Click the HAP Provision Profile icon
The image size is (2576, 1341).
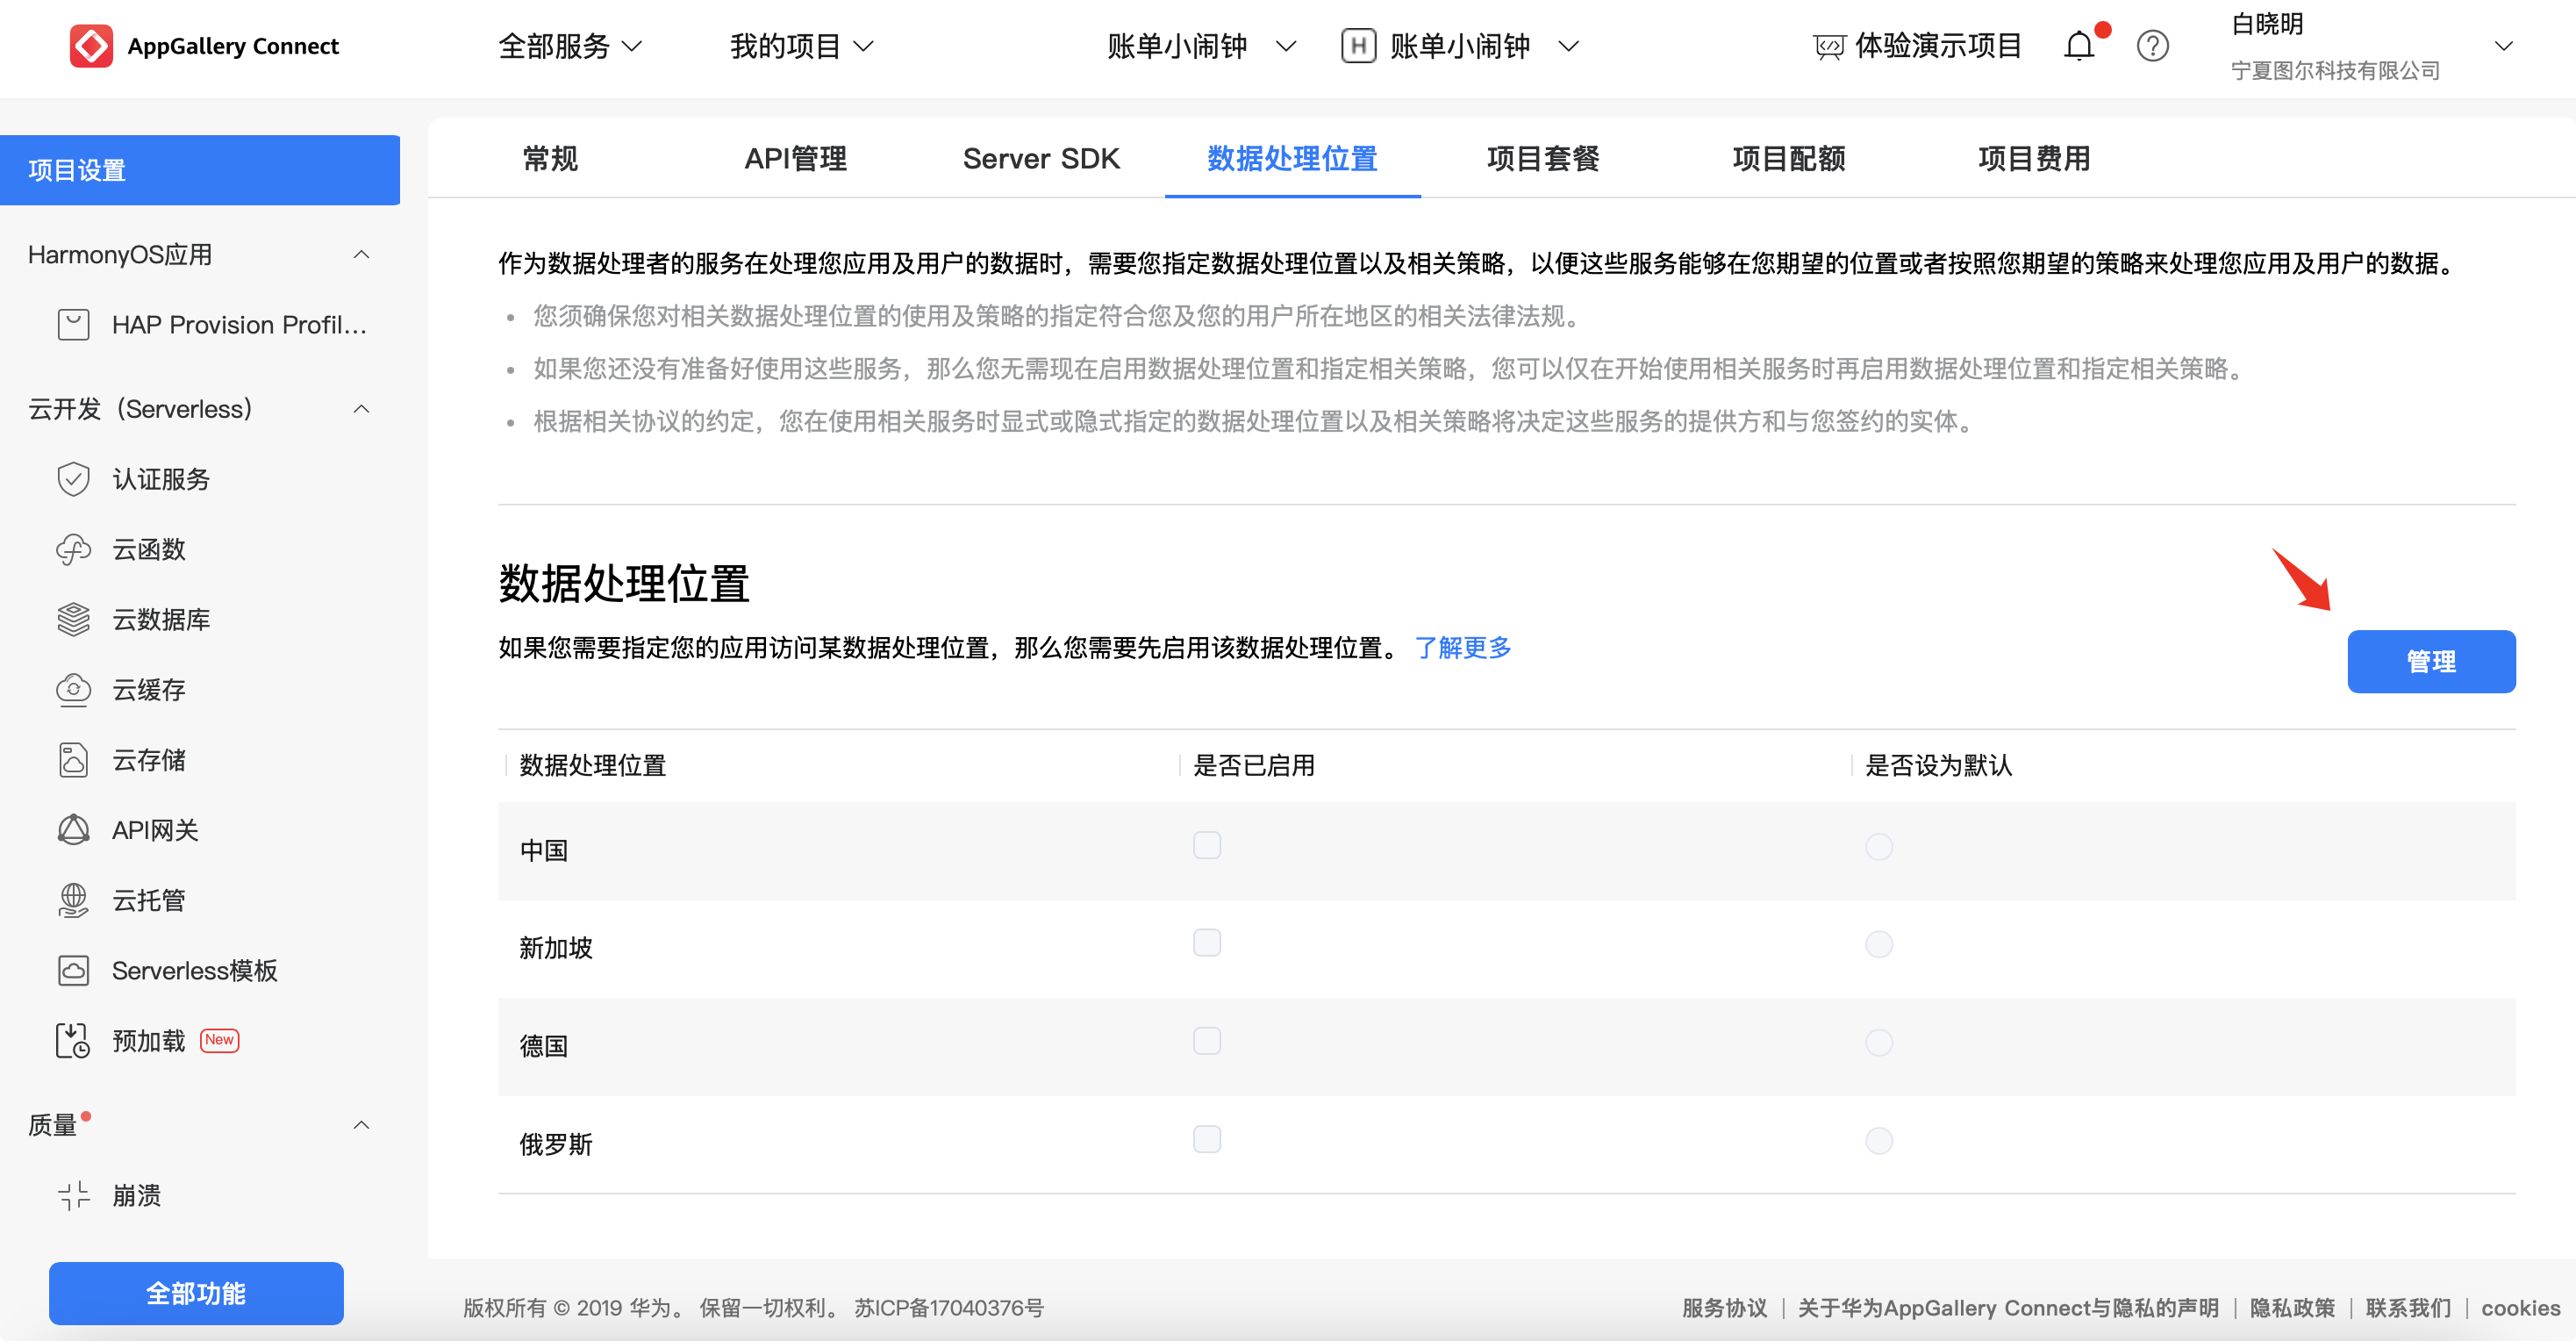point(73,325)
